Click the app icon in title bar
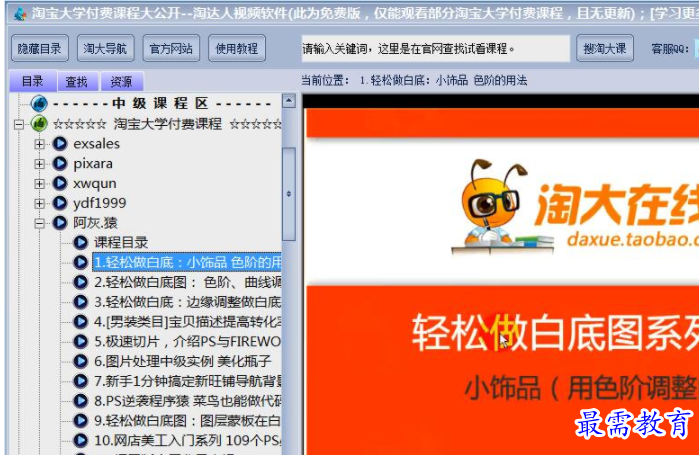 [20, 13]
